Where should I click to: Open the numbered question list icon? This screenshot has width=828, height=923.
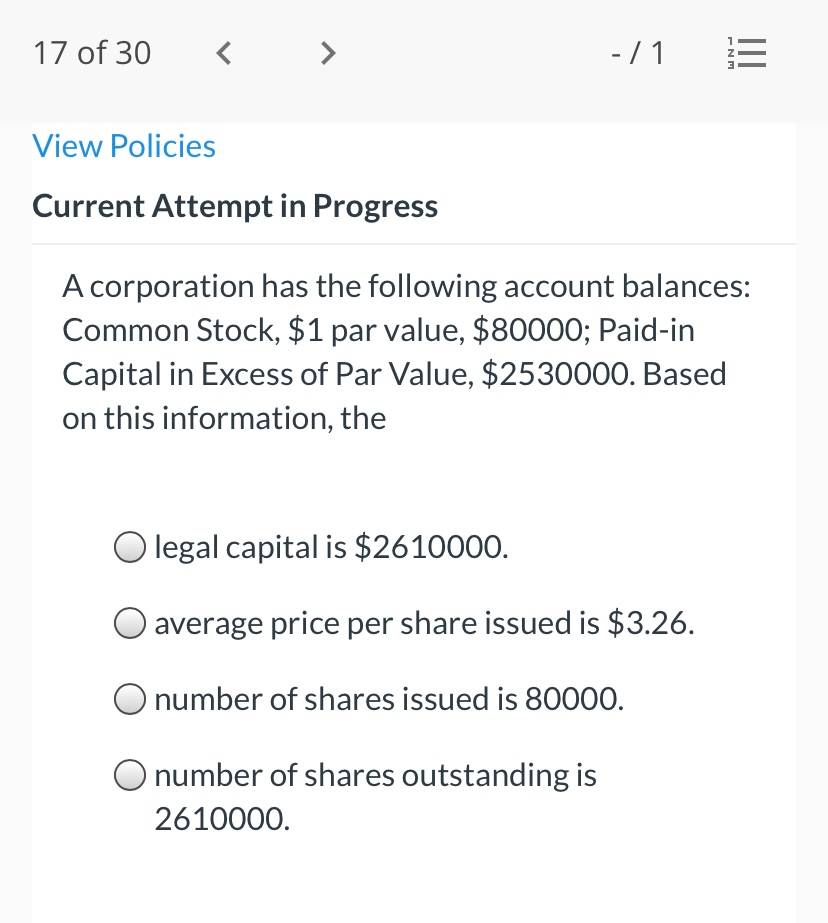[x=746, y=53]
